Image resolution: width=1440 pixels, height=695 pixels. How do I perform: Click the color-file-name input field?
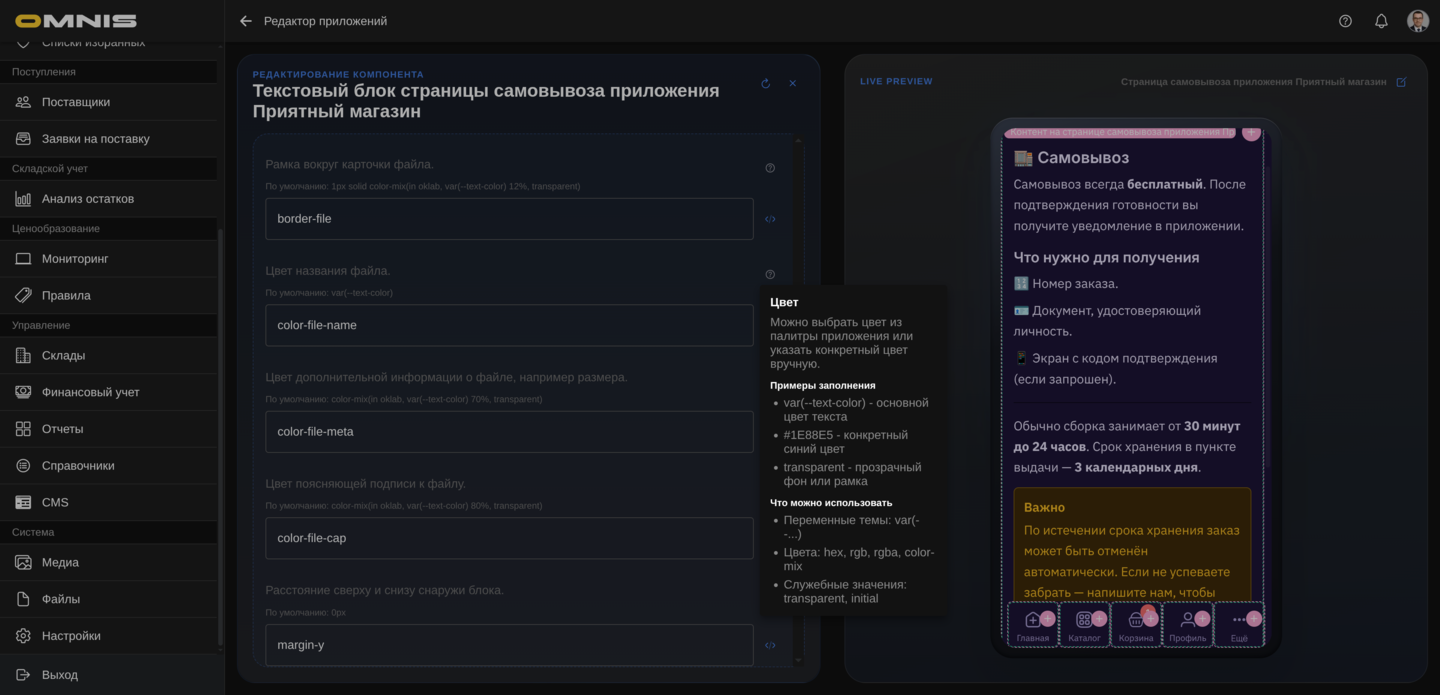509,325
